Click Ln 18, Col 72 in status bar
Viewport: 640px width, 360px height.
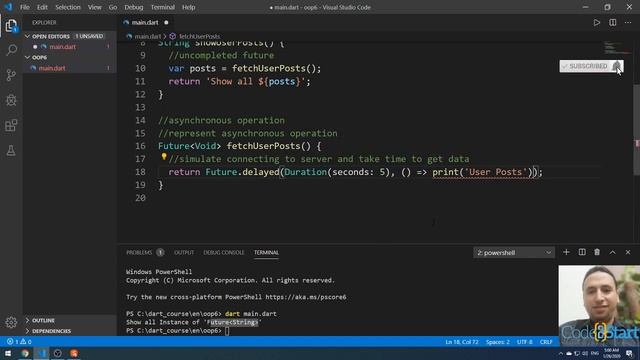point(462,342)
